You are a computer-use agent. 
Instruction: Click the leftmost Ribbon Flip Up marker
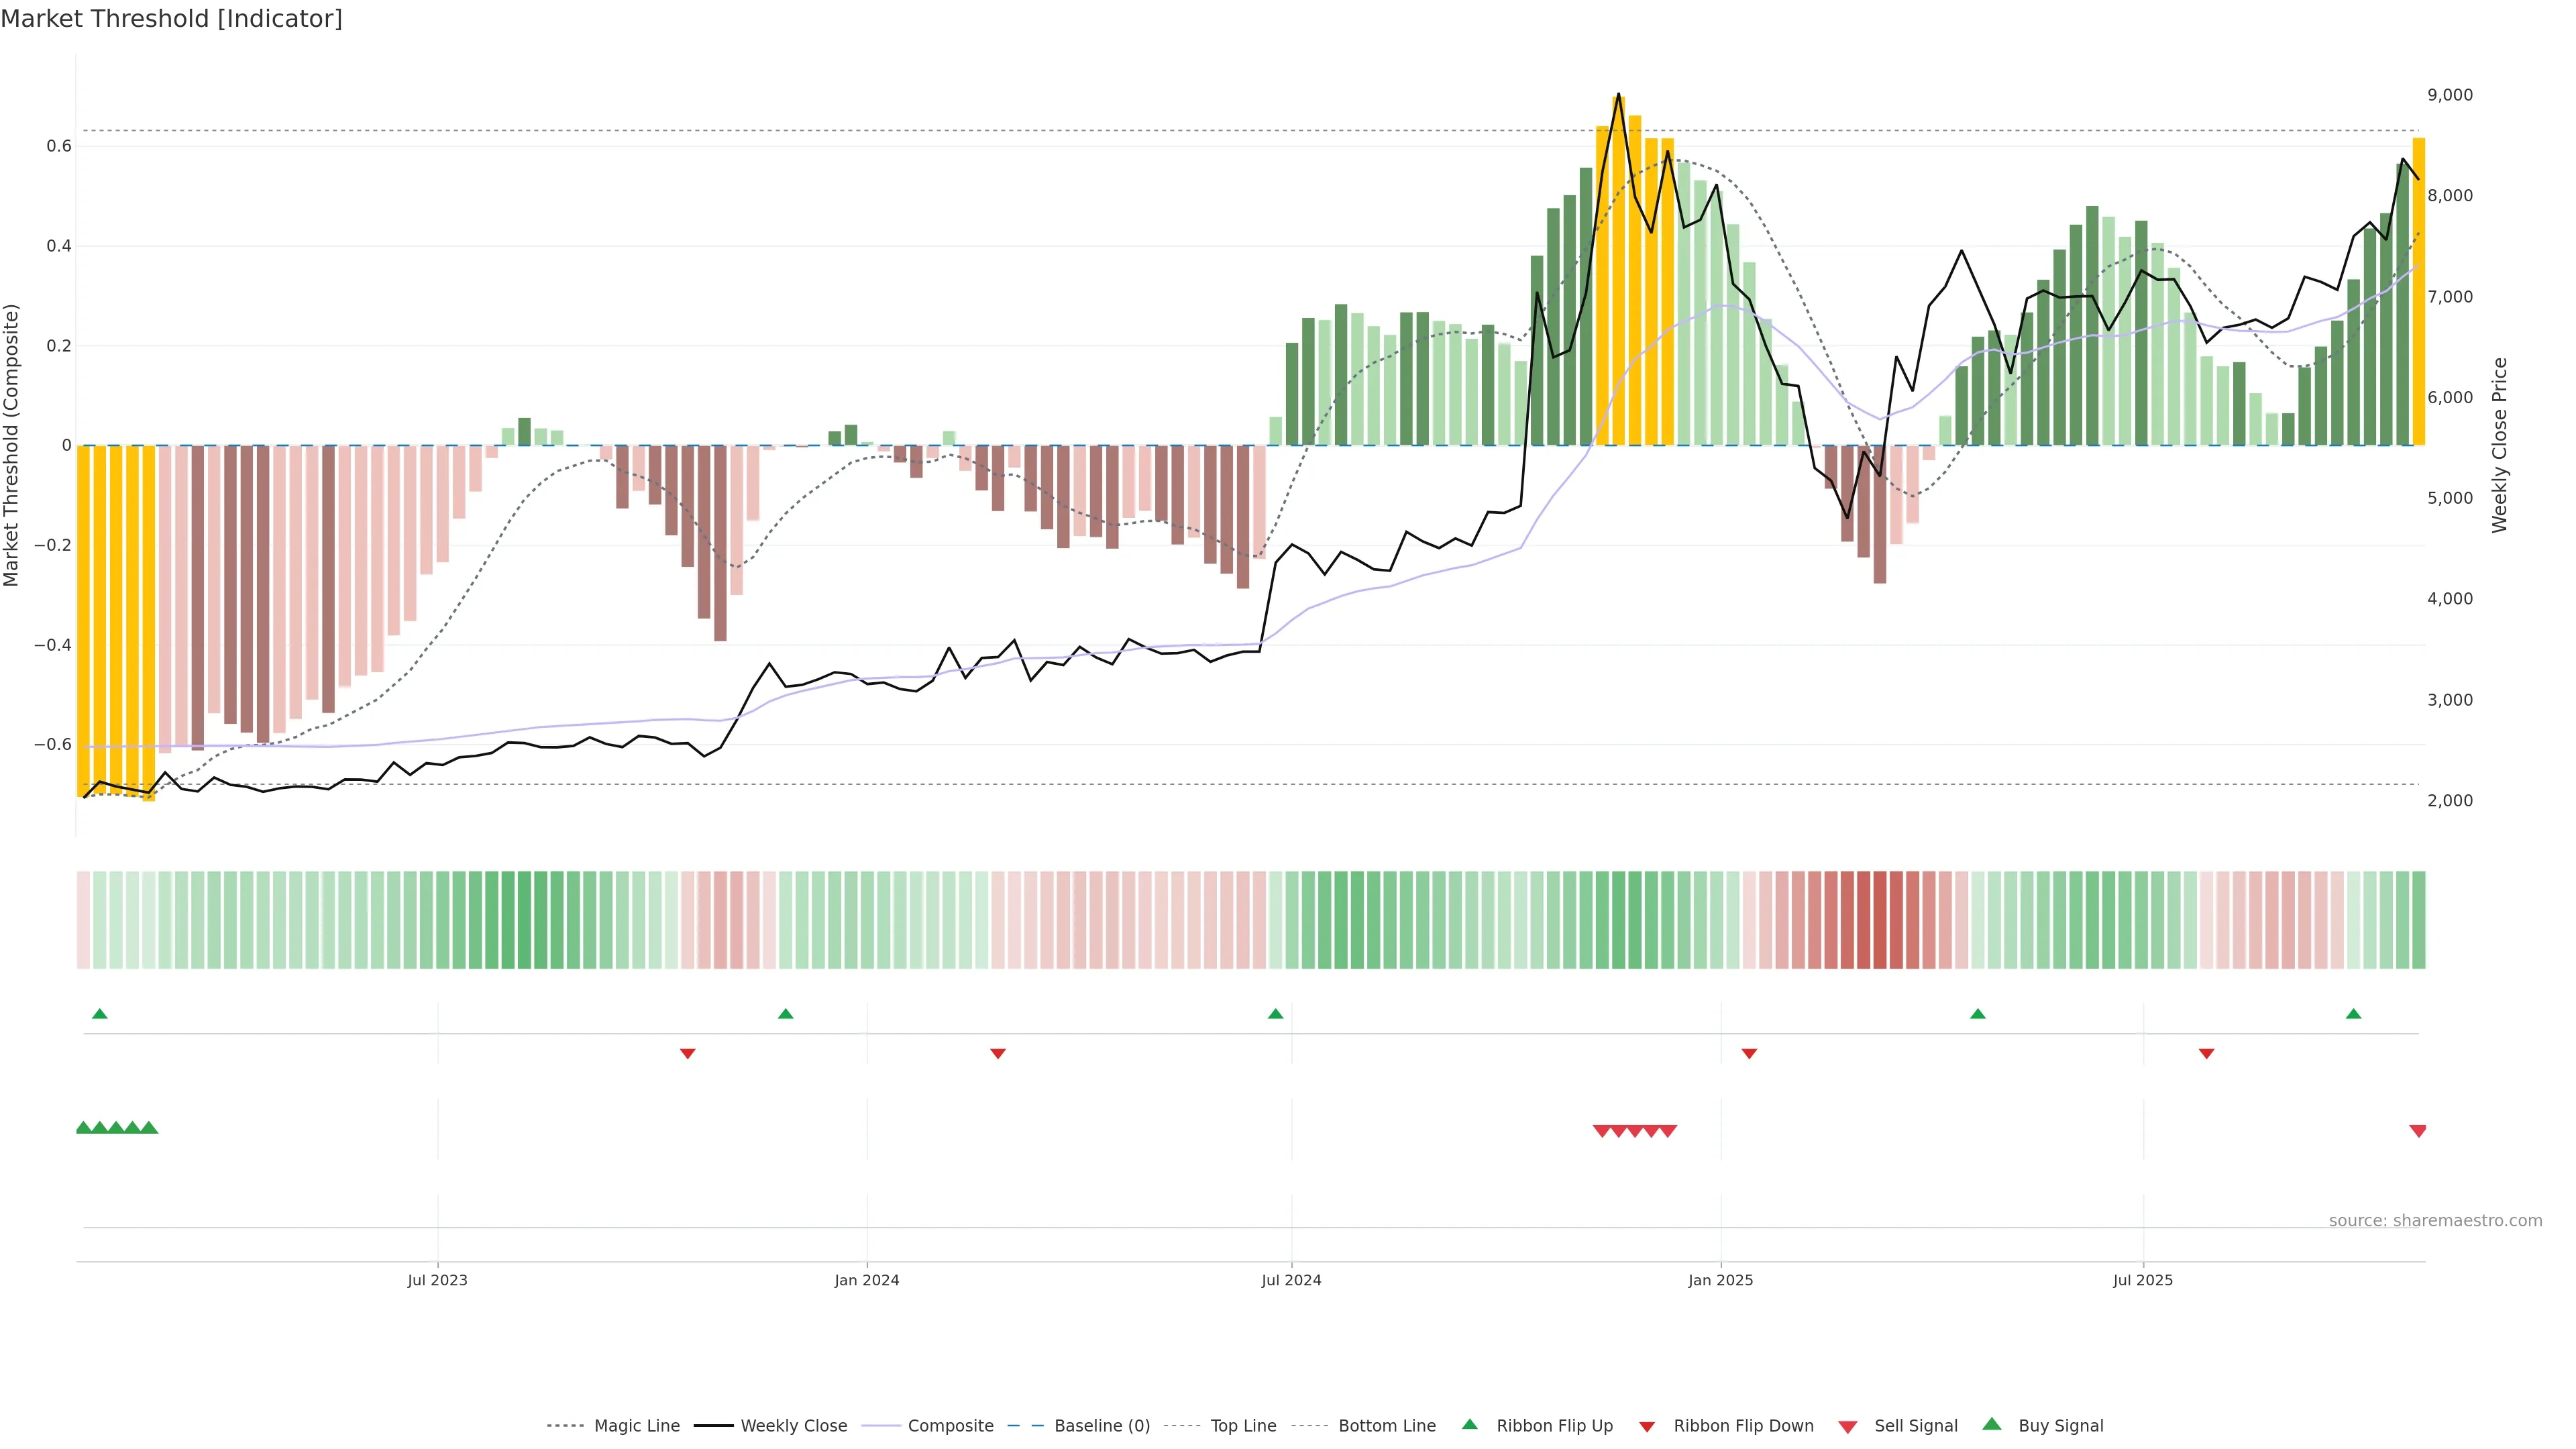point(99,1014)
